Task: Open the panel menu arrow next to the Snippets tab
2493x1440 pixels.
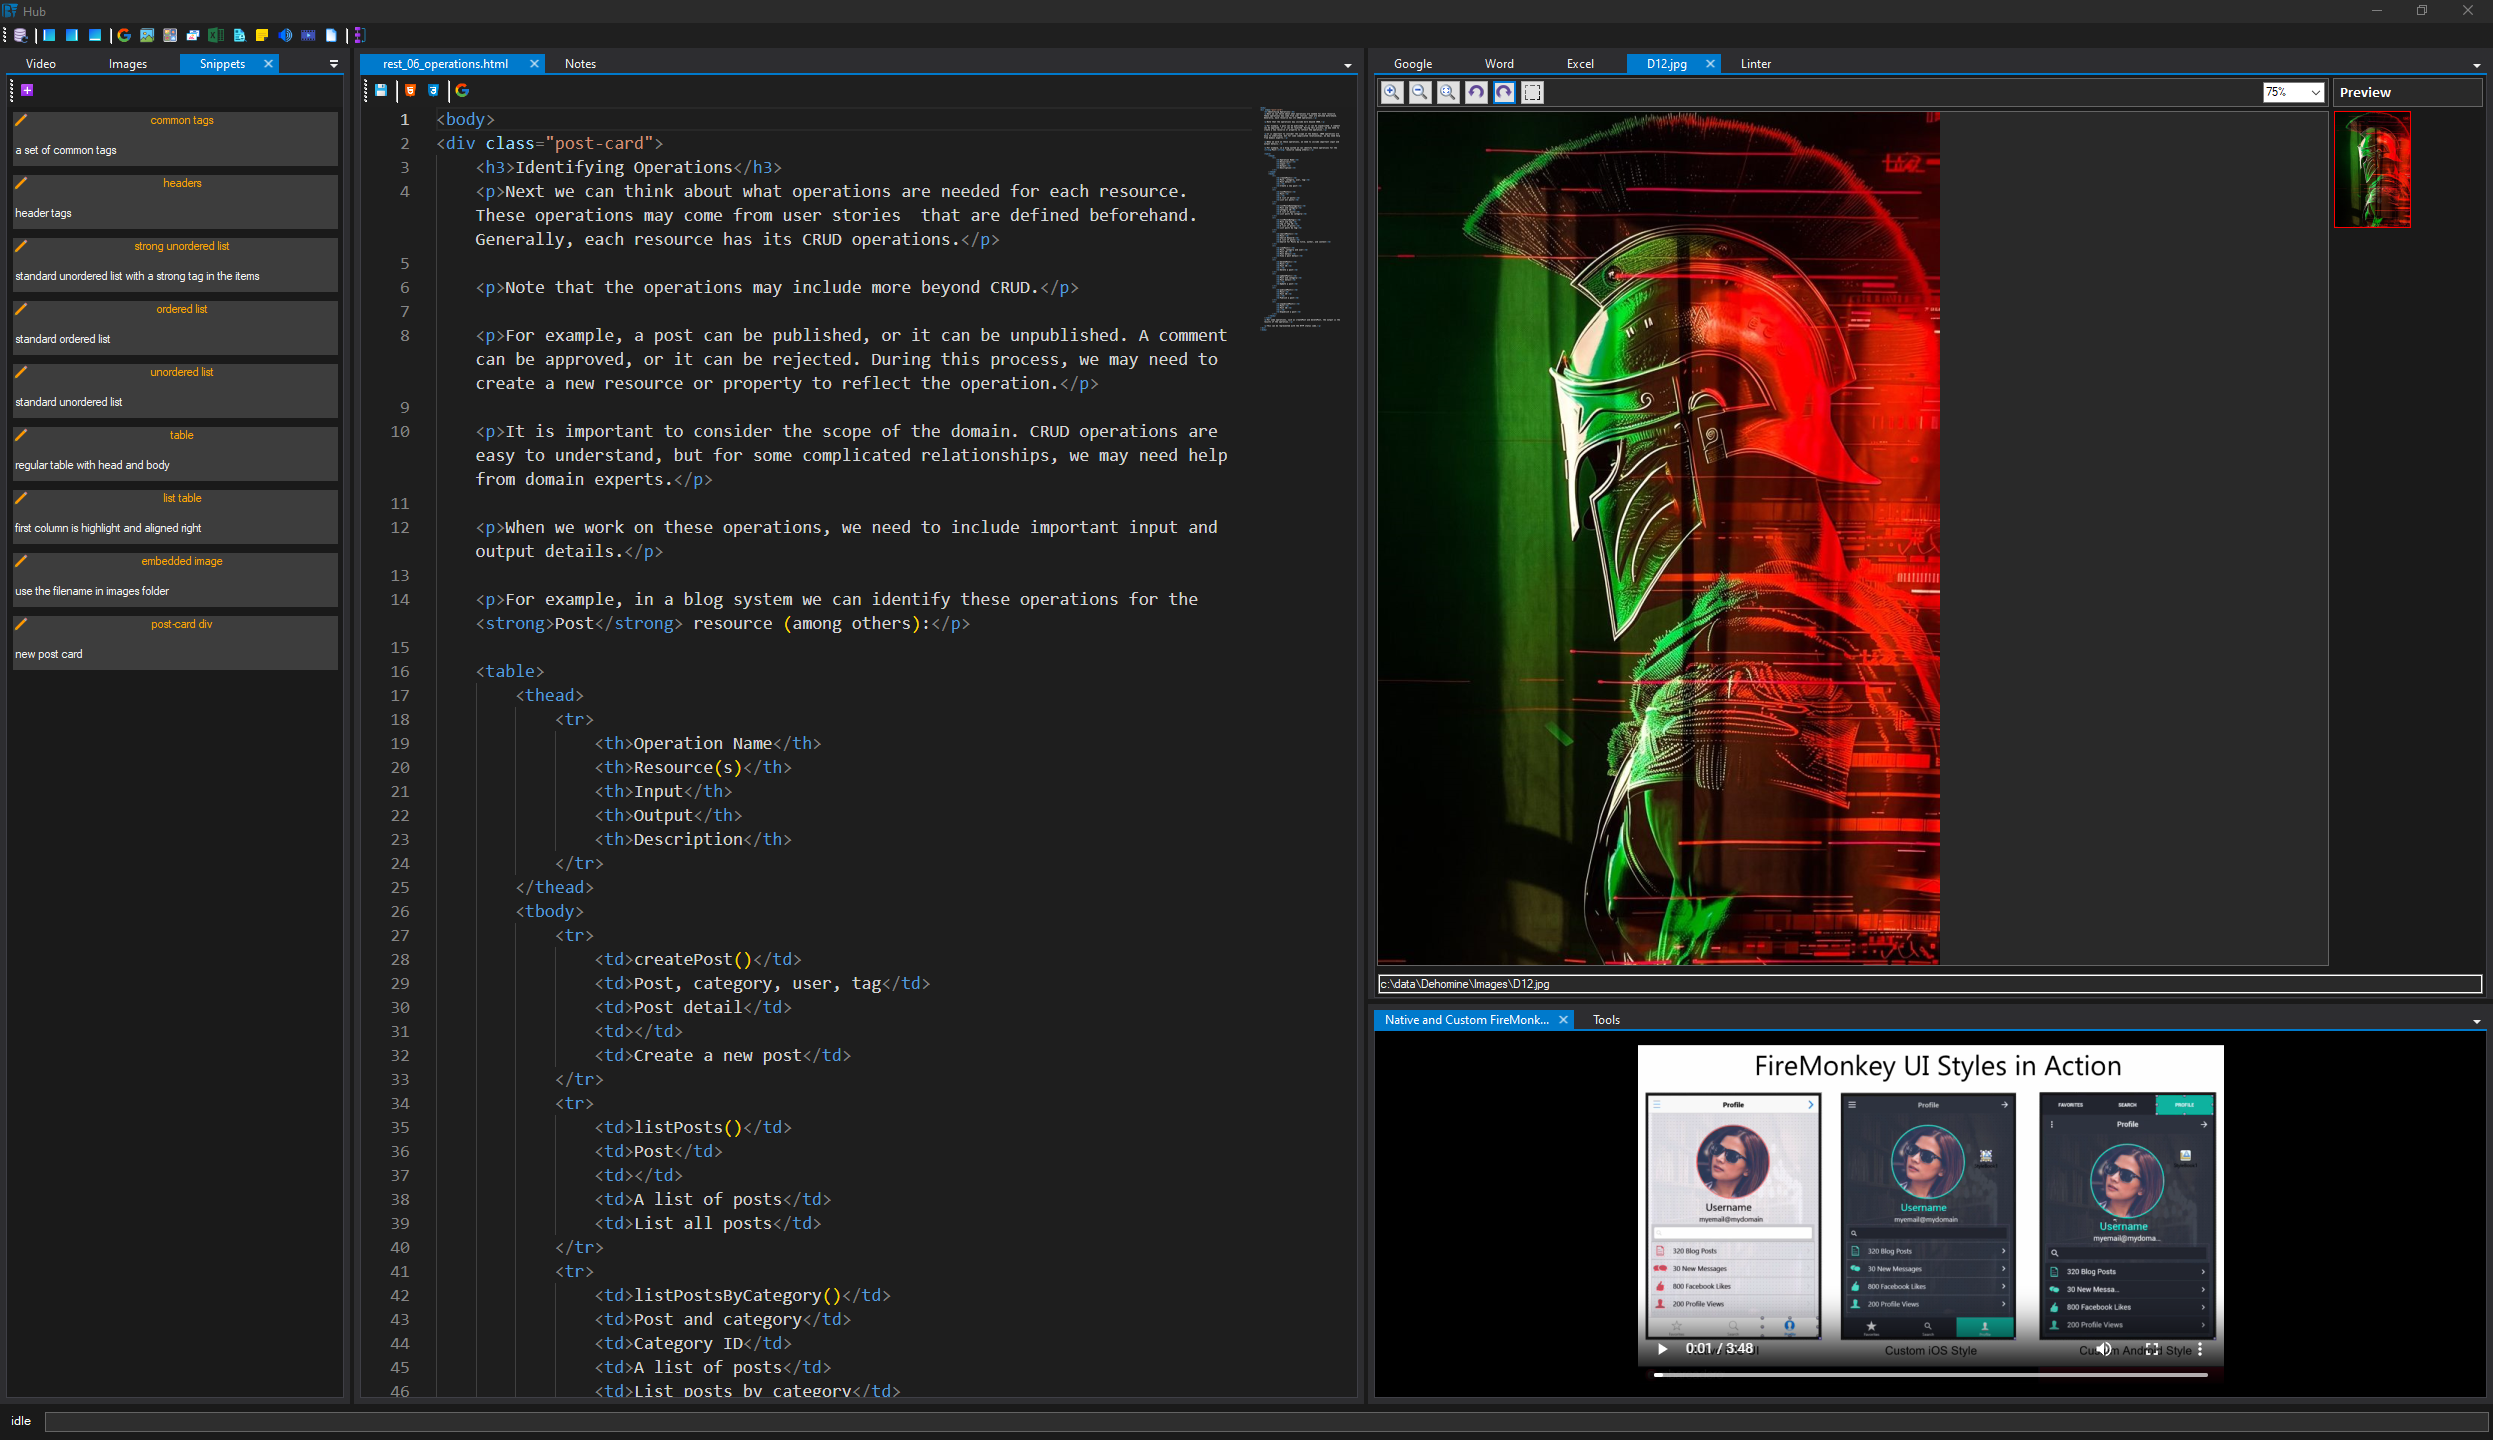Action: point(334,64)
